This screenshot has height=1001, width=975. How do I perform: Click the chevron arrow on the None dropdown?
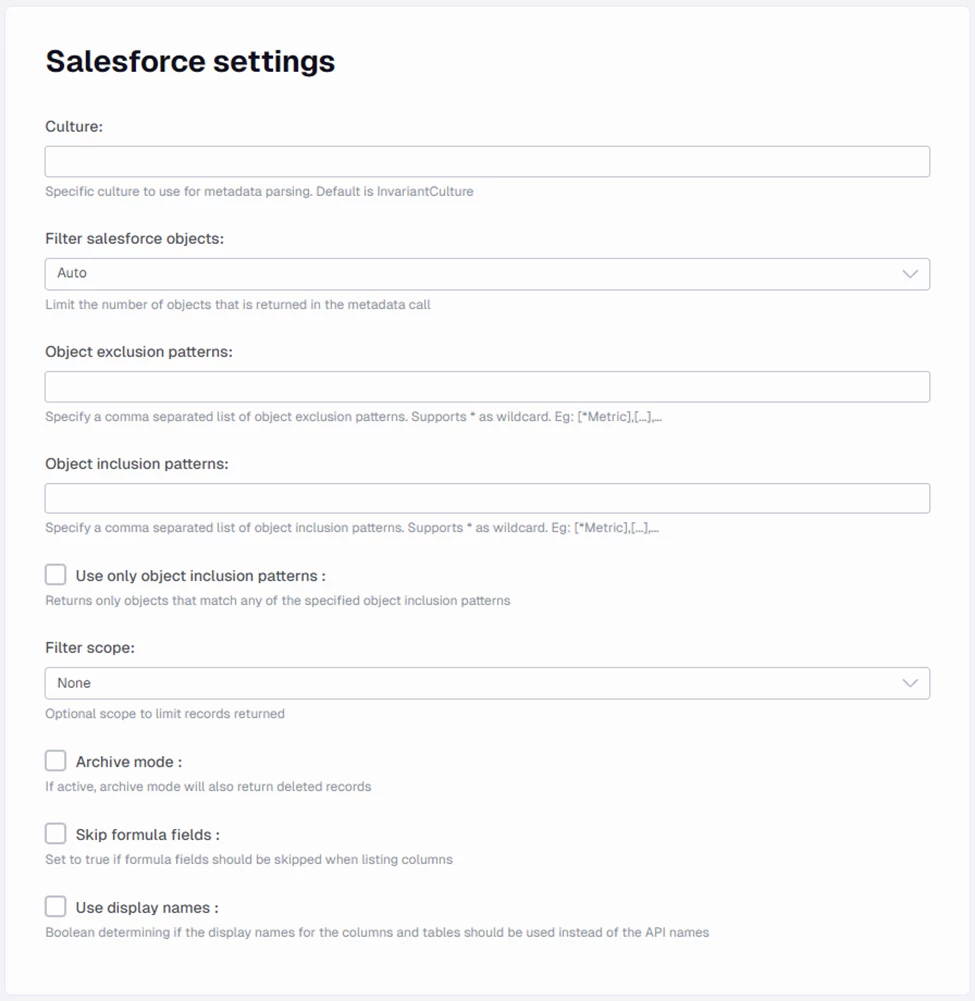click(910, 683)
